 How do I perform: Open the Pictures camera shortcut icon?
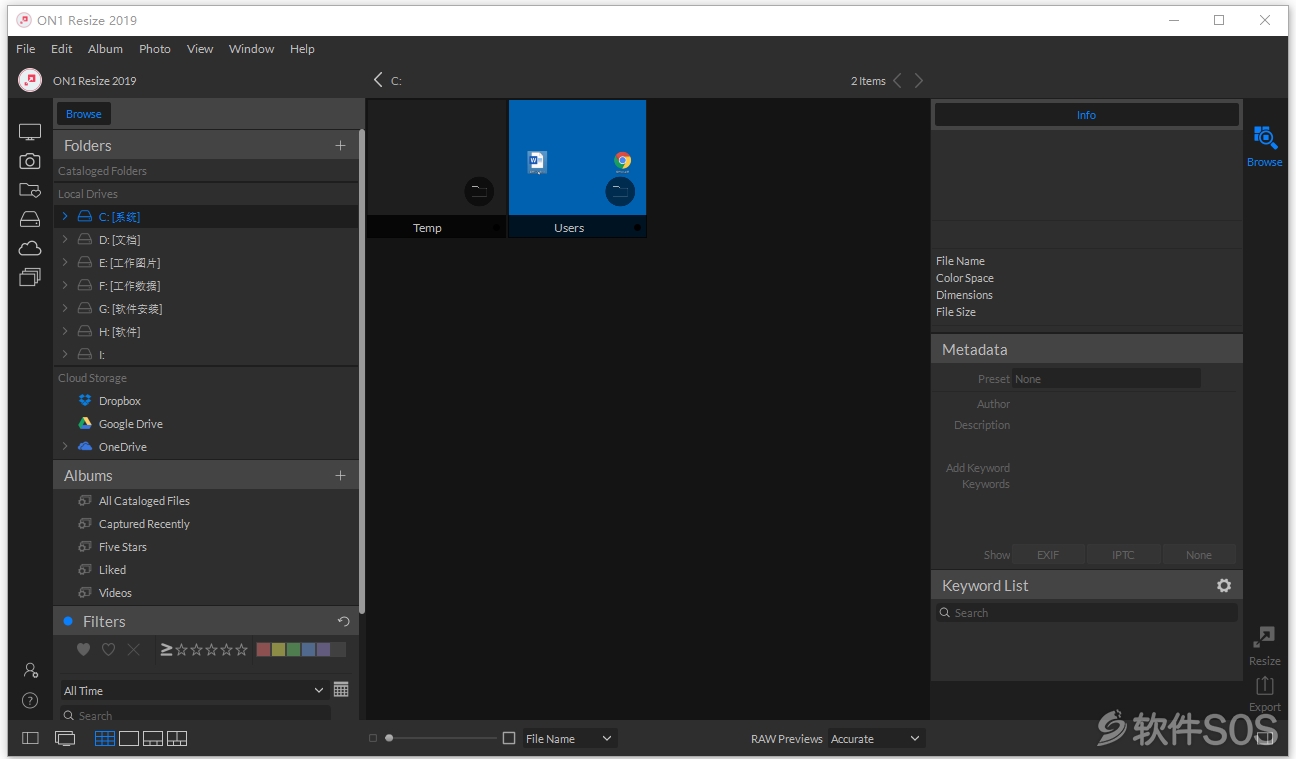point(30,161)
